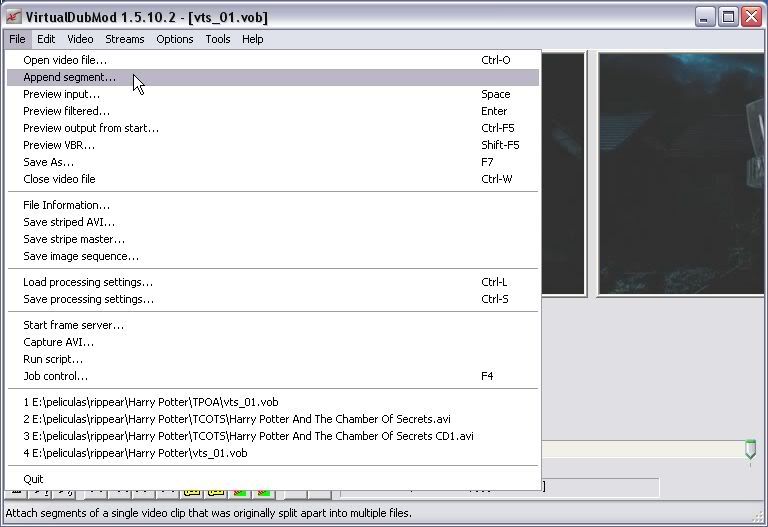Select Start frame server entry
This screenshot has width=768, height=527.
tap(73, 325)
